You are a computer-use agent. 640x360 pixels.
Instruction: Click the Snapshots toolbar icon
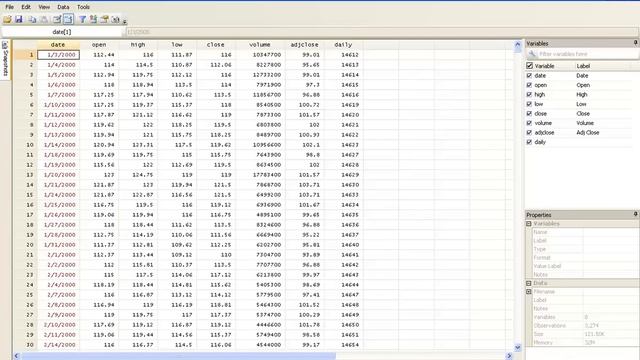coord(116,19)
